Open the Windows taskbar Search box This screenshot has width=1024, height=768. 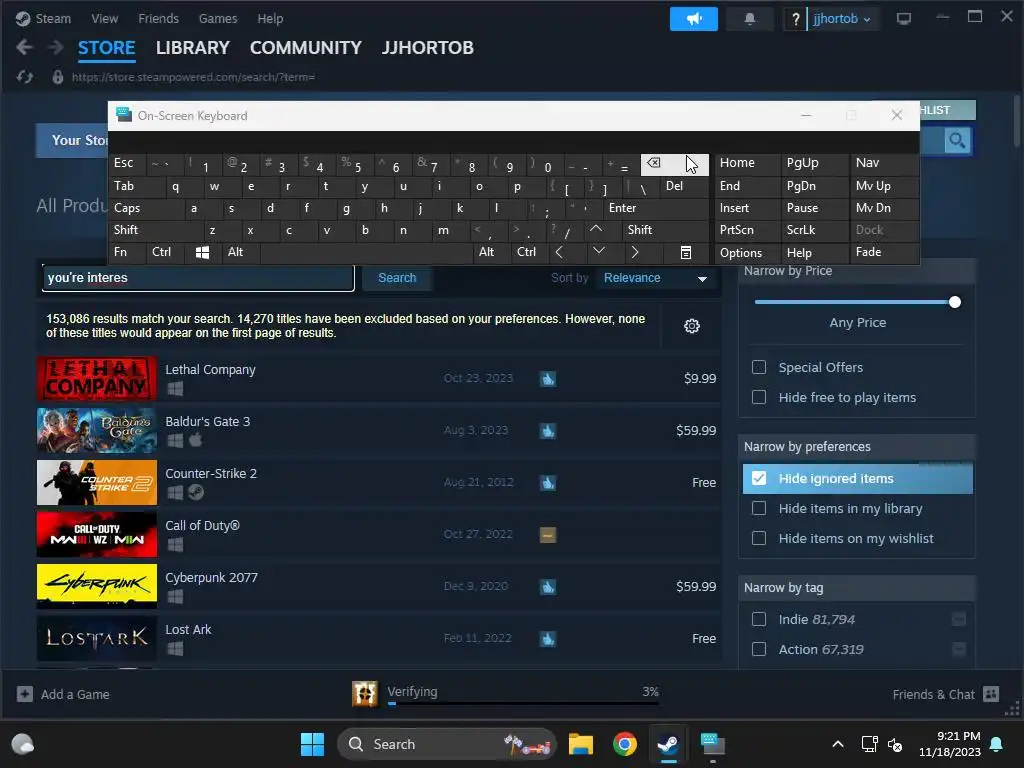(447, 744)
